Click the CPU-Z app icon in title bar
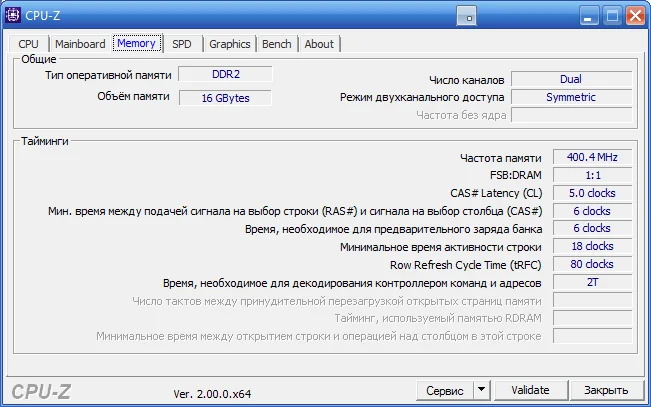The image size is (651, 407). click(x=13, y=15)
